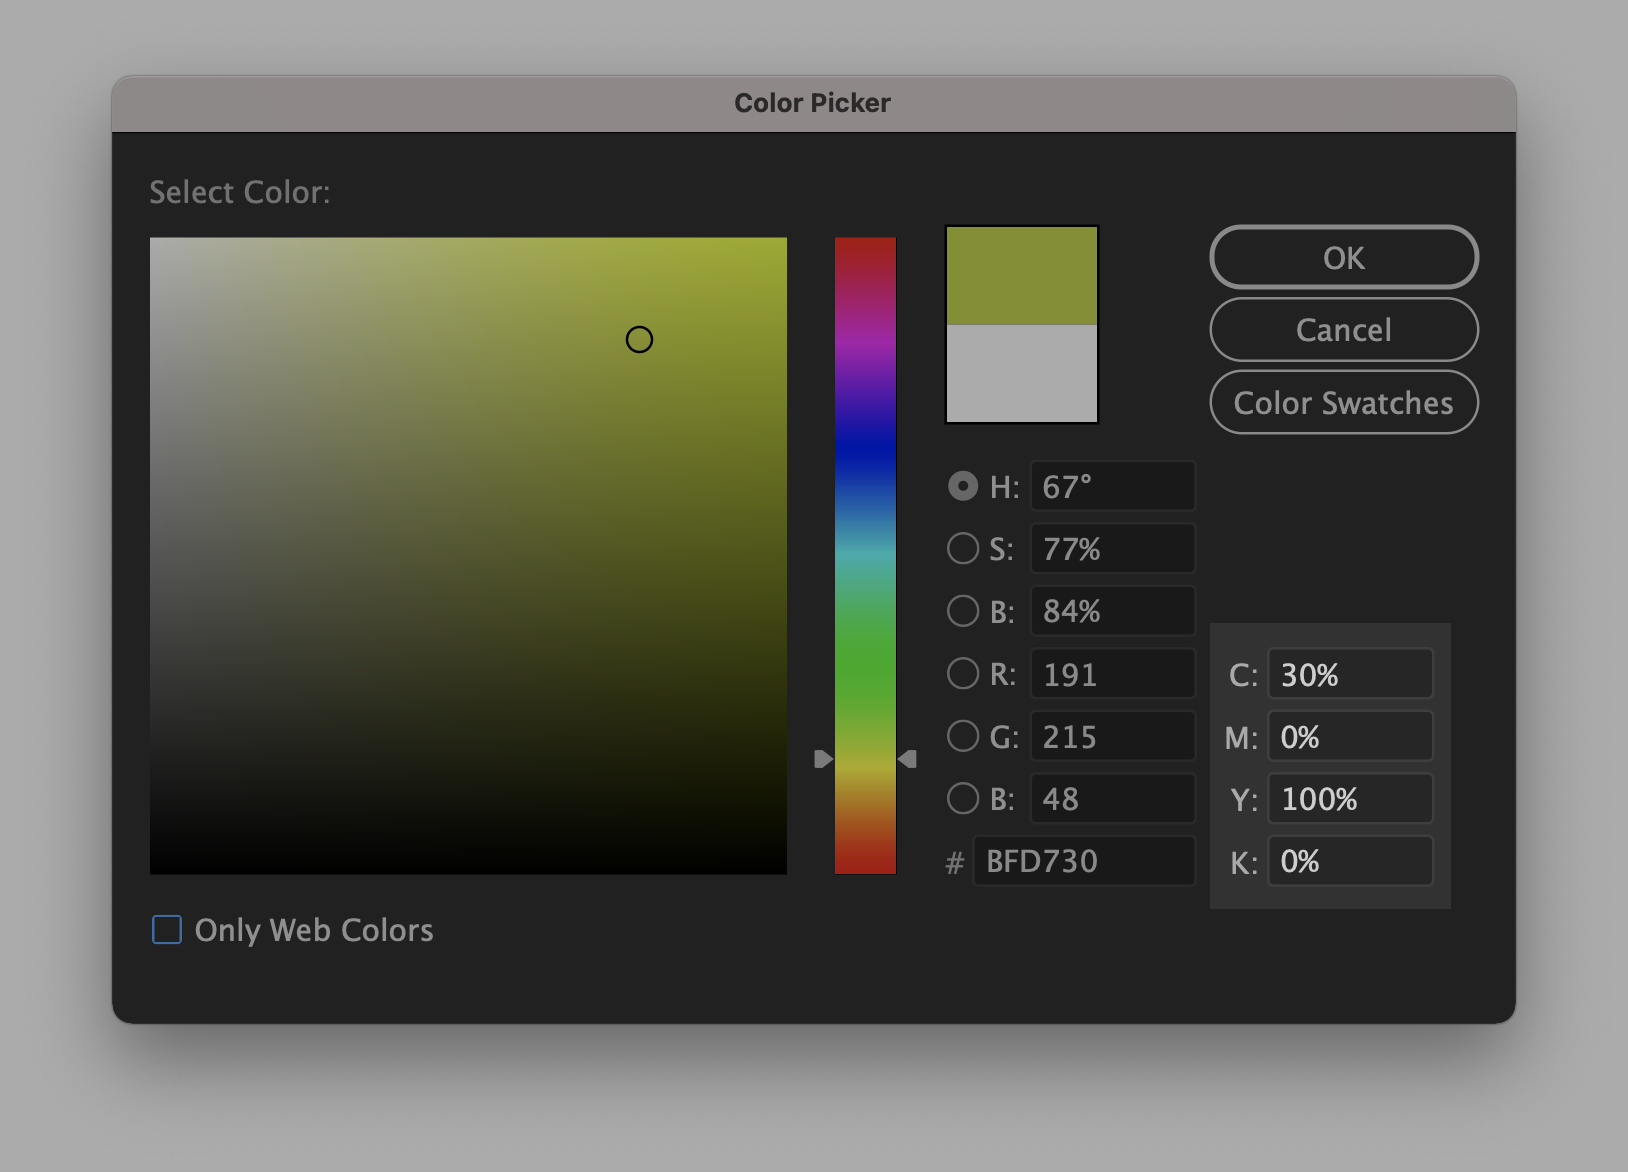Open Color Swatches
Image resolution: width=1628 pixels, height=1172 pixels.
click(x=1343, y=403)
